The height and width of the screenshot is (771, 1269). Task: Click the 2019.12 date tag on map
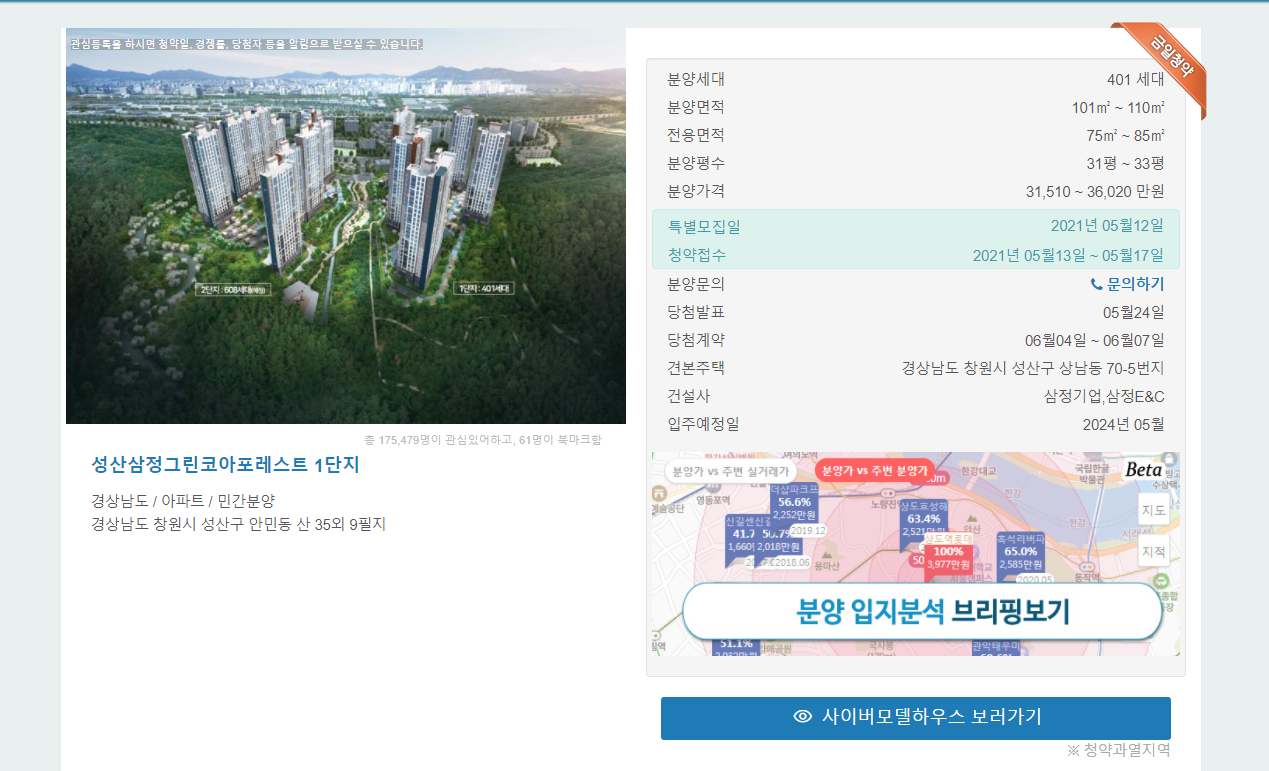[808, 530]
